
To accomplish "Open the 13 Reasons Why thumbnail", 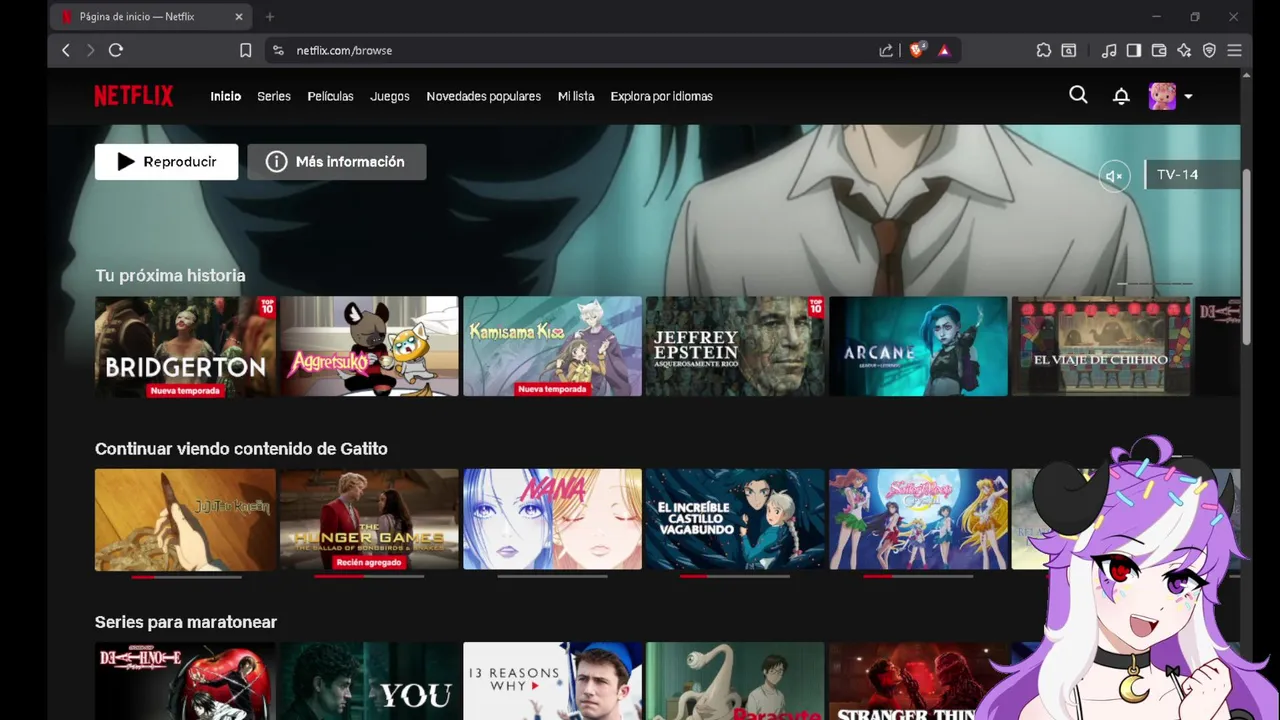I will (x=552, y=681).
